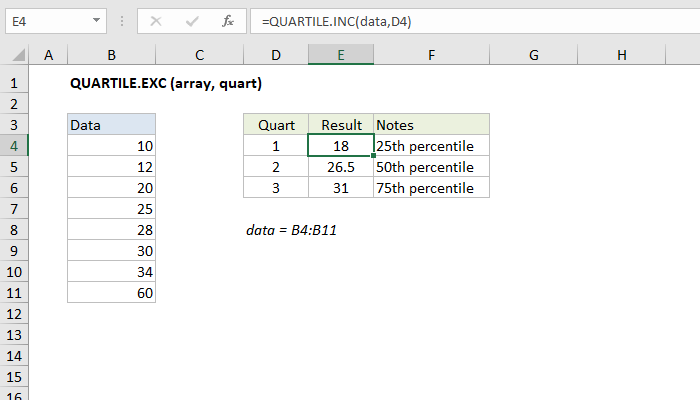Screen dimensions: 700x400
Task: Select row 6 header
Action: [14, 188]
